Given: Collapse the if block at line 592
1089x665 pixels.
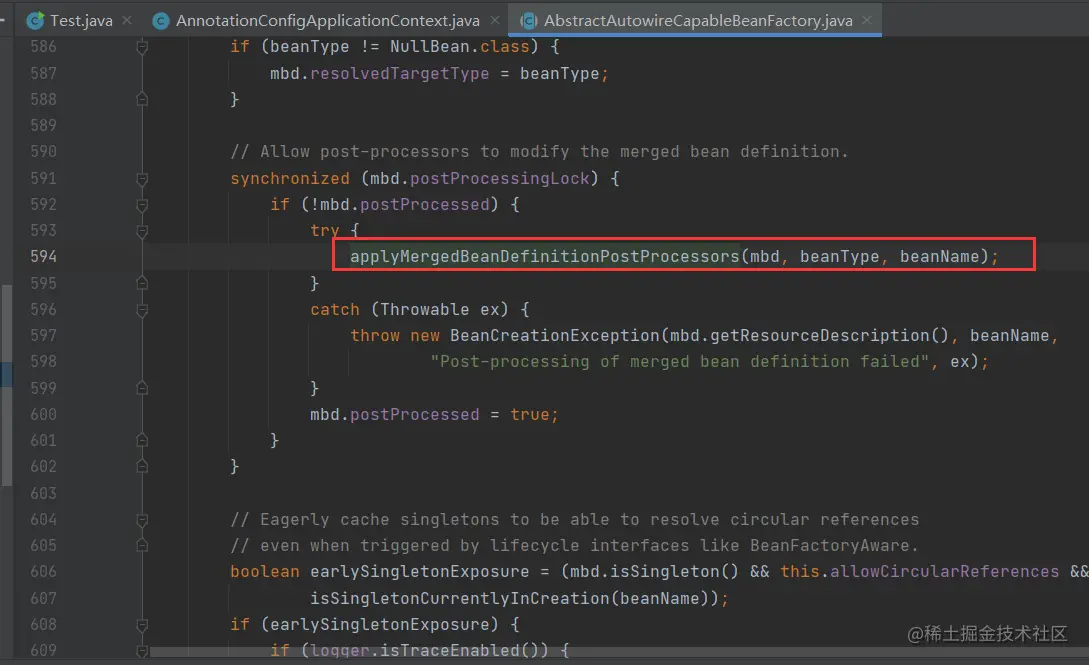Looking at the screenshot, I should click(x=142, y=205).
